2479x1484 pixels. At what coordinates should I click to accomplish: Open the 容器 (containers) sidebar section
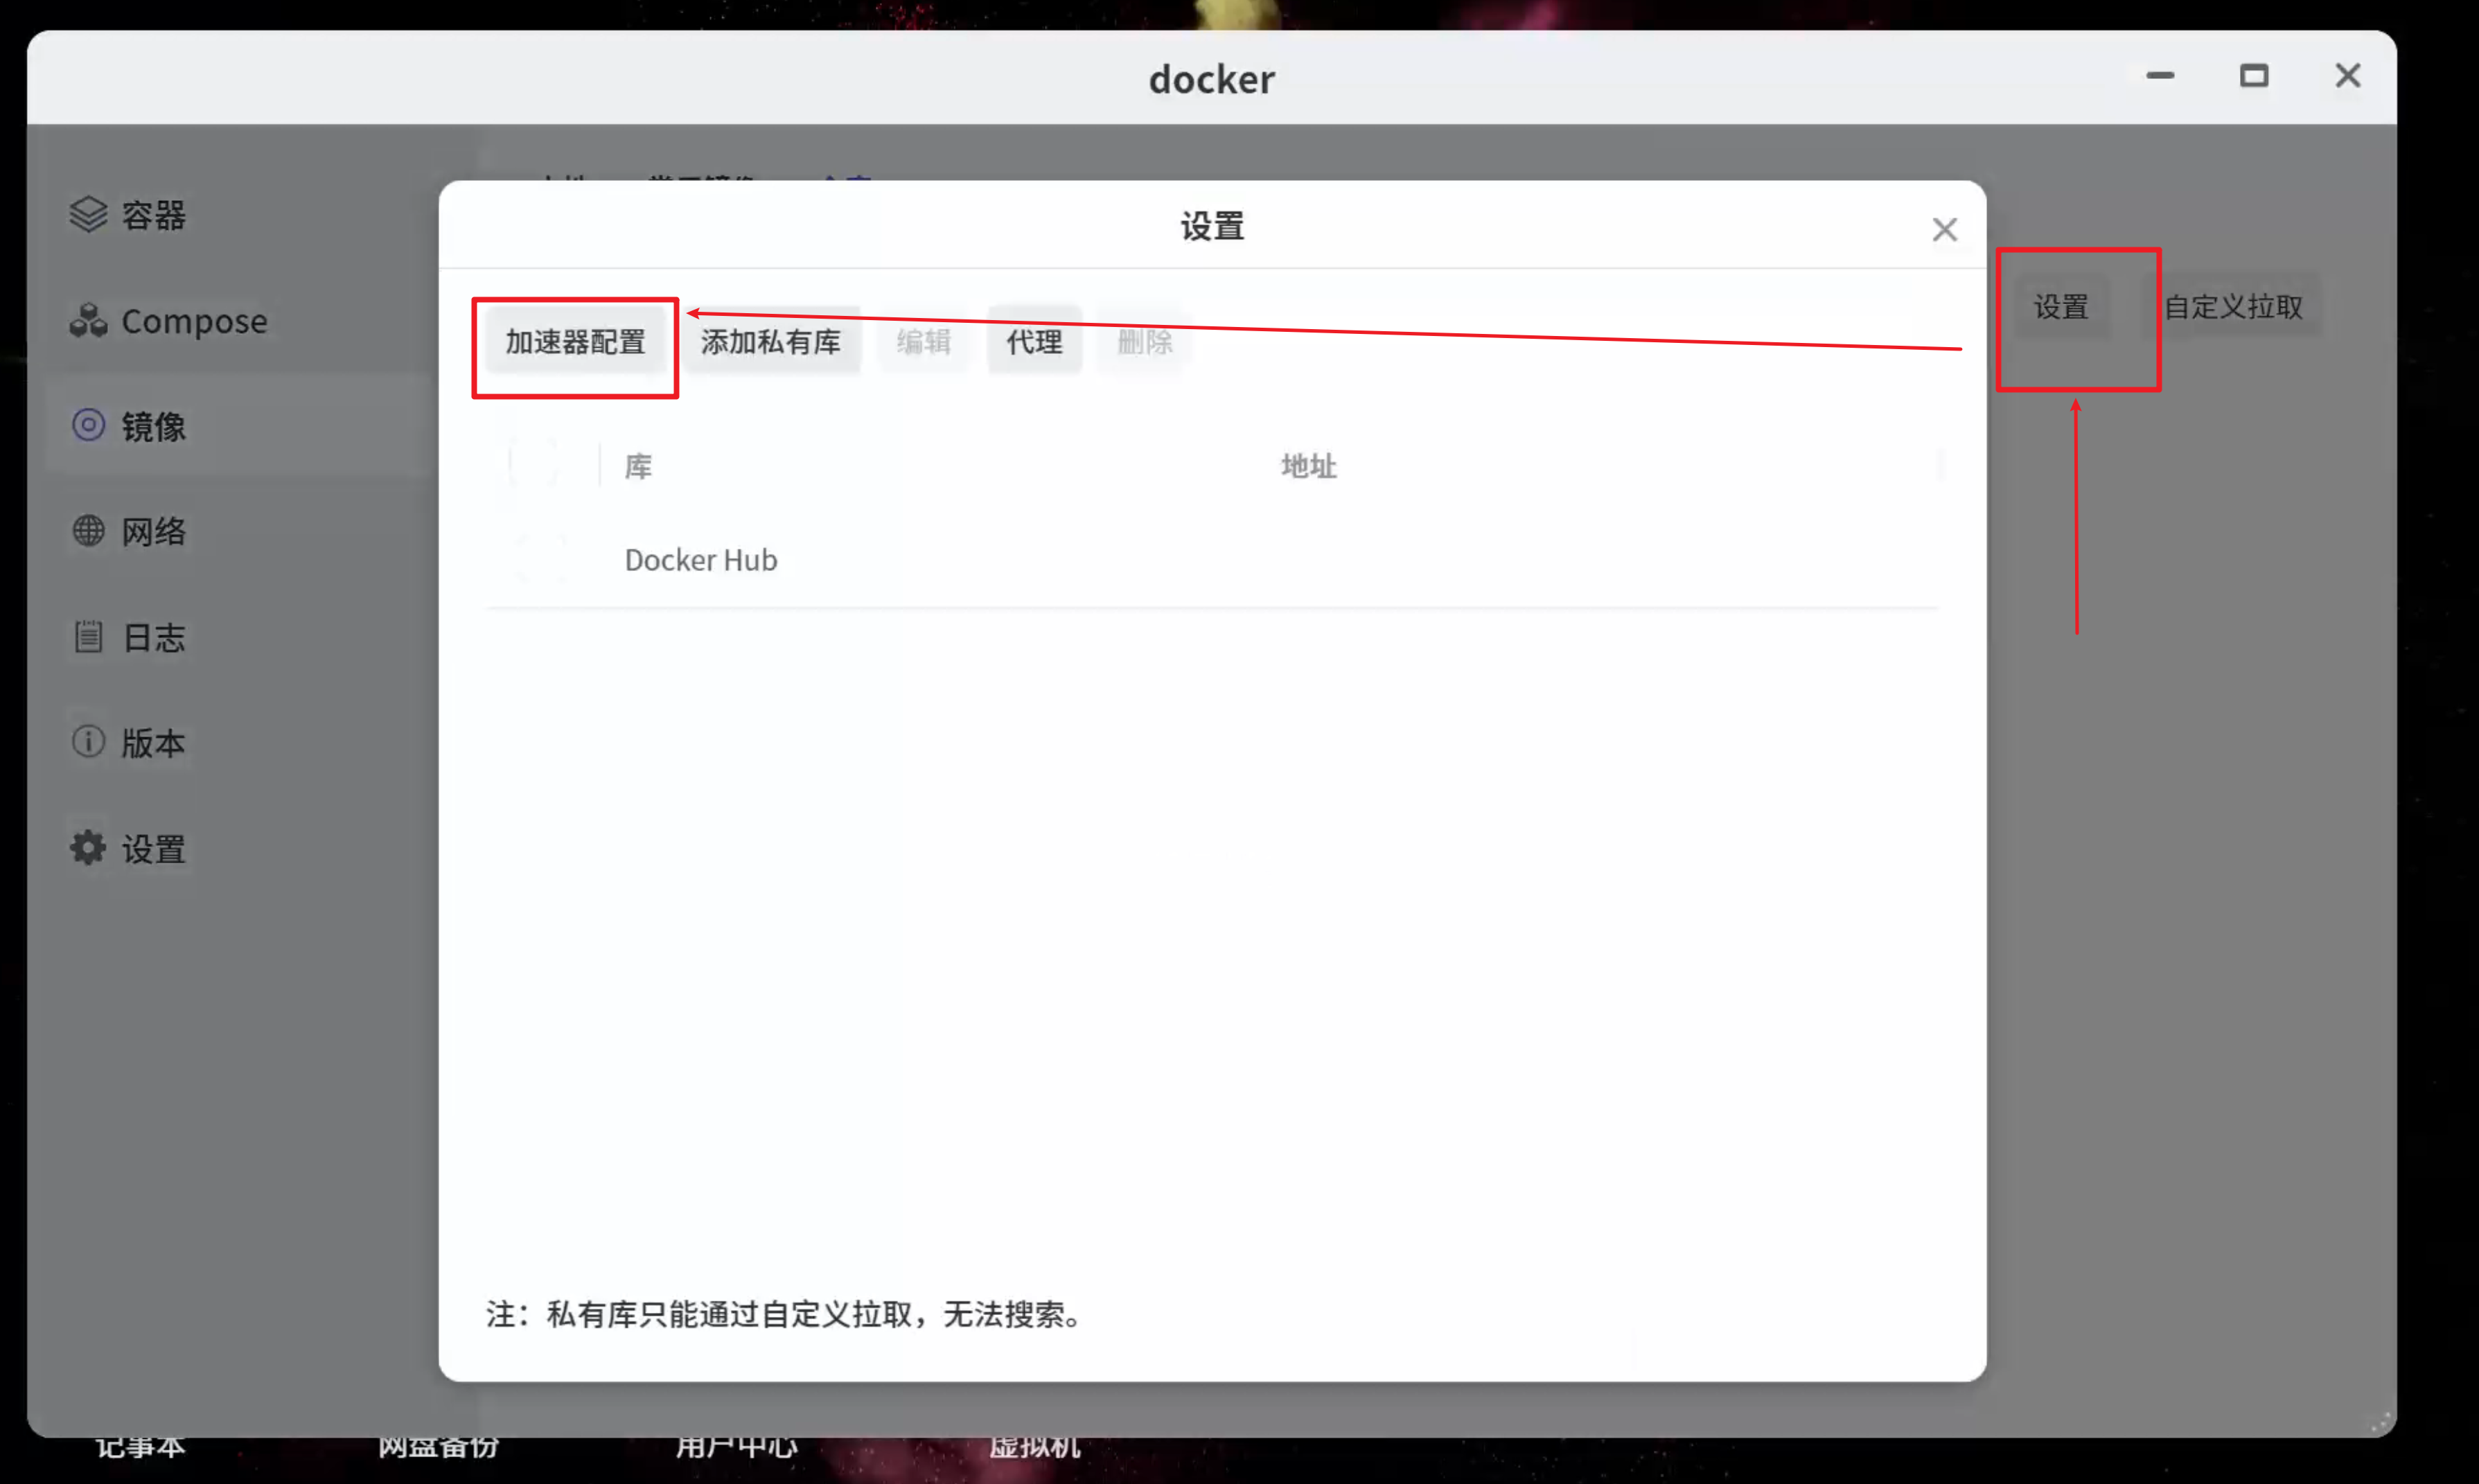tap(128, 214)
